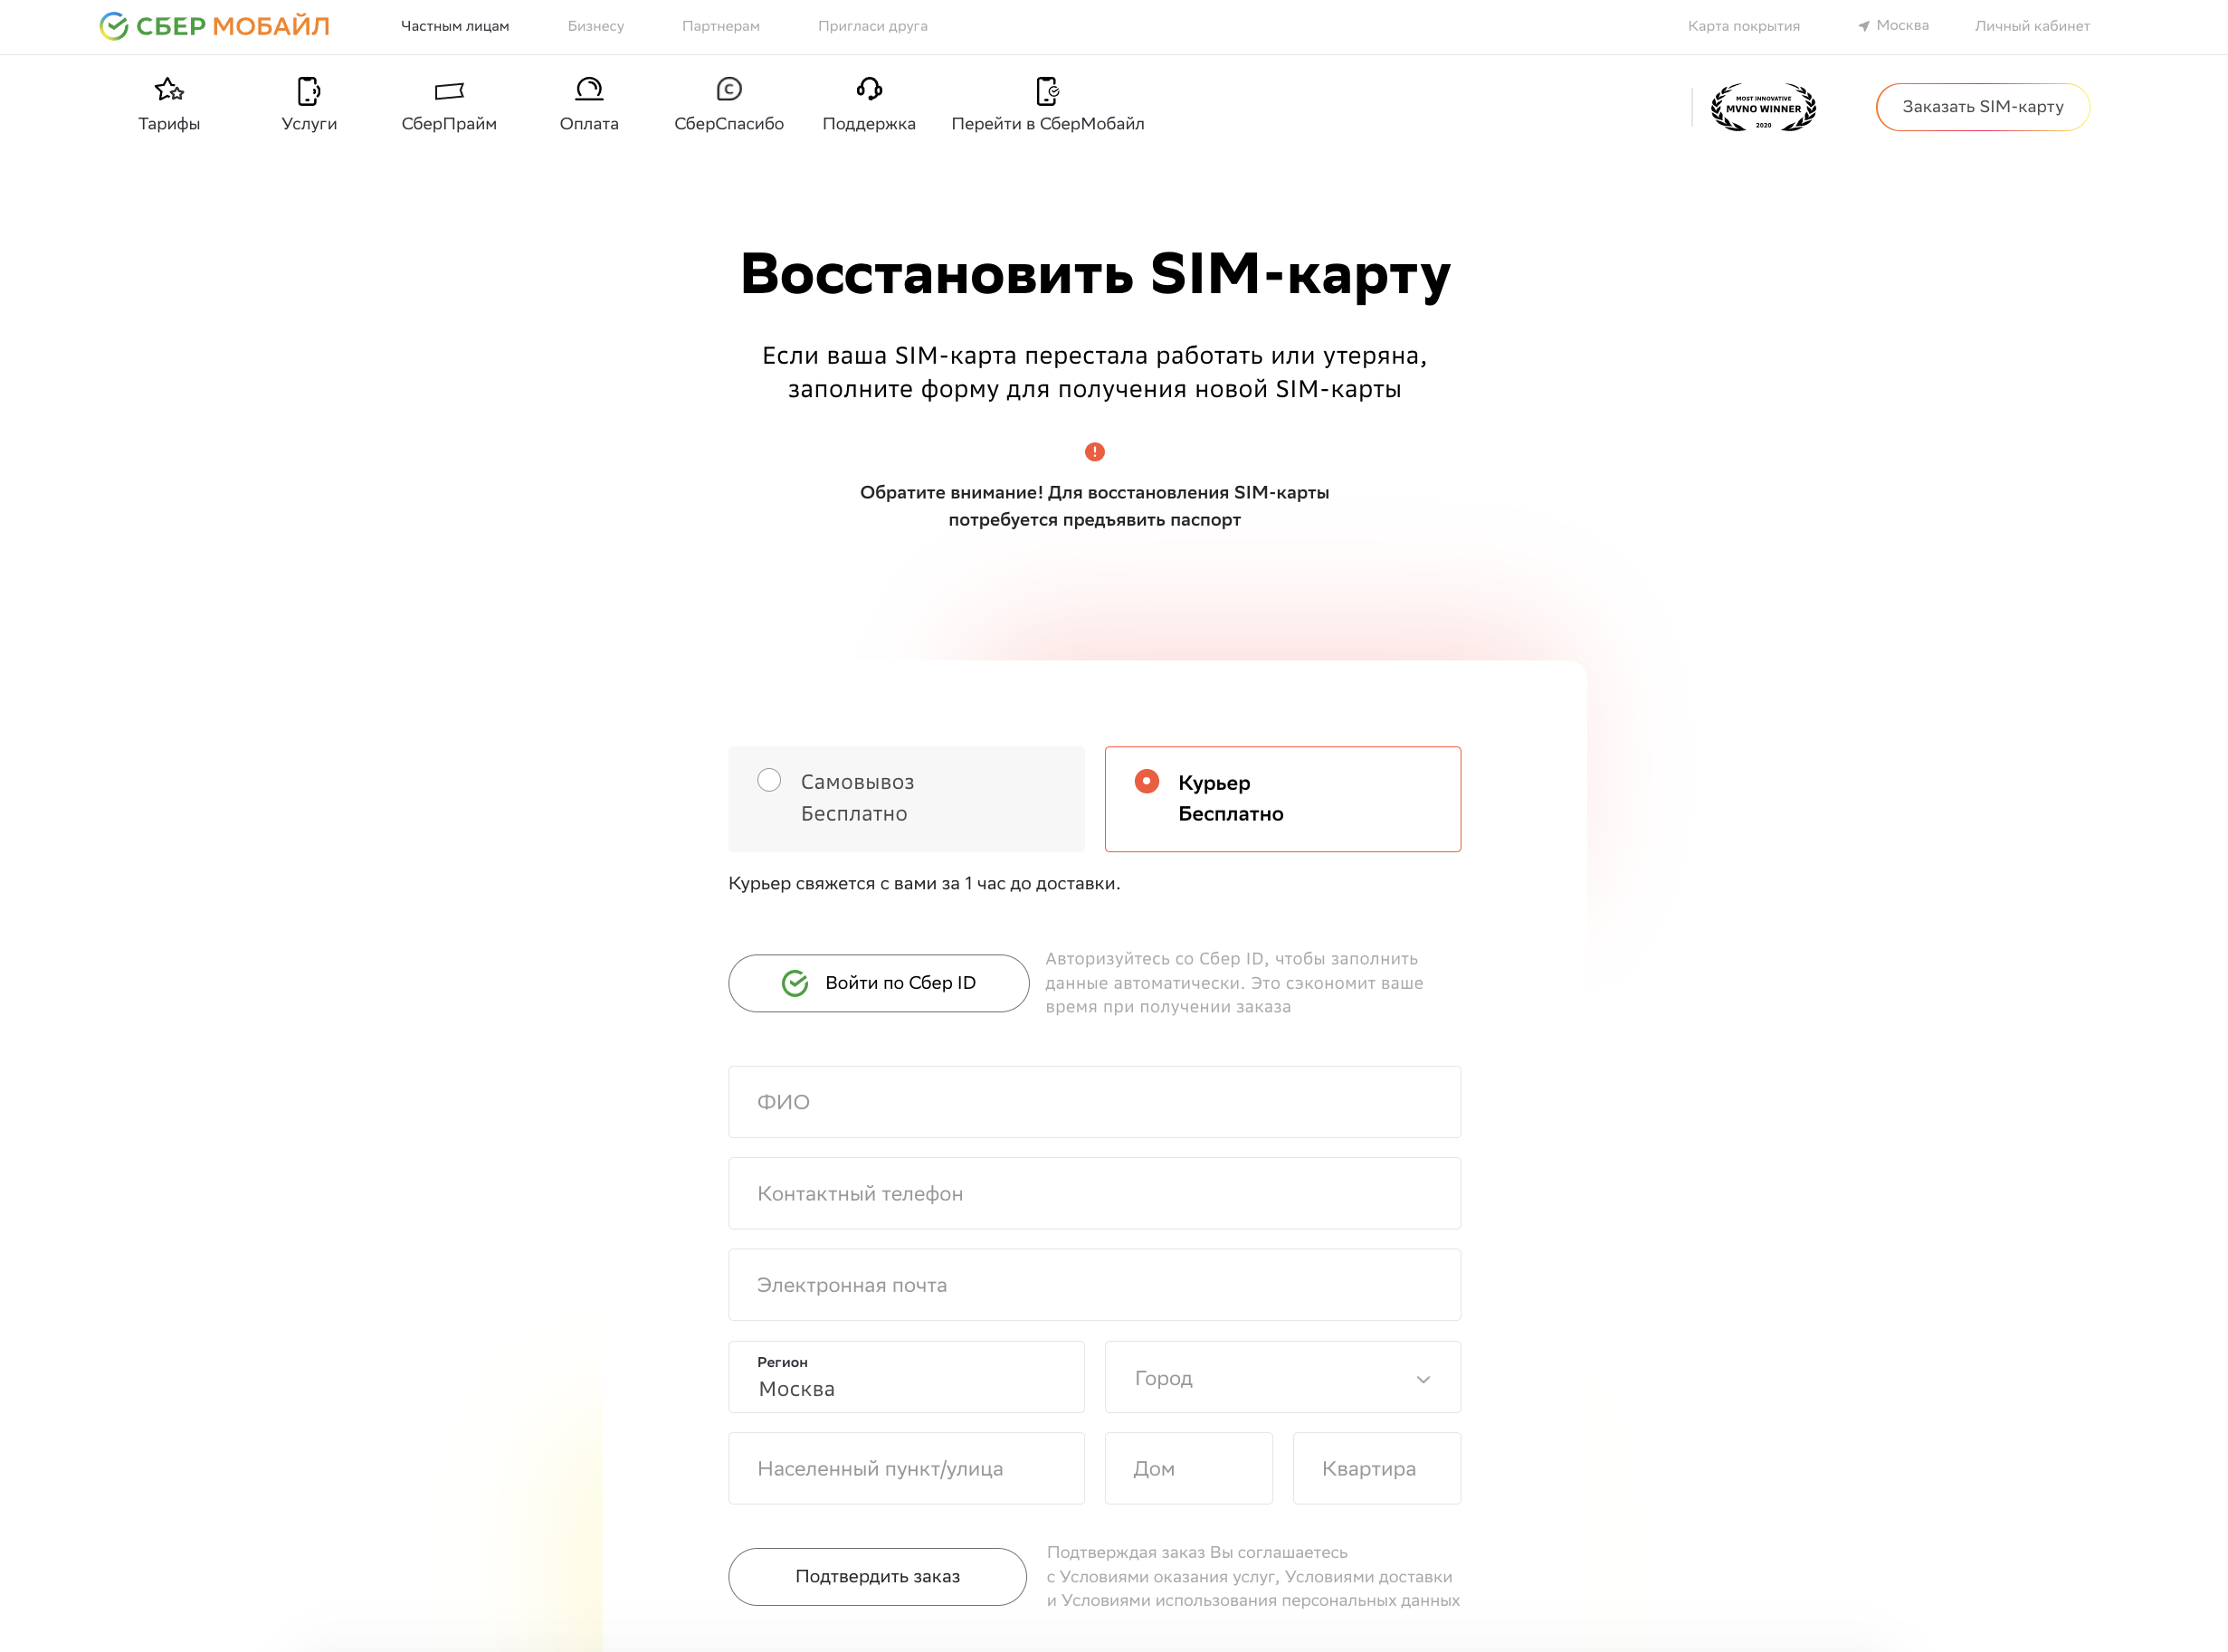This screenshot has width=2228, height=1652.
Task: Open the location selector labeled Москва
Action: pos(1893,25)
